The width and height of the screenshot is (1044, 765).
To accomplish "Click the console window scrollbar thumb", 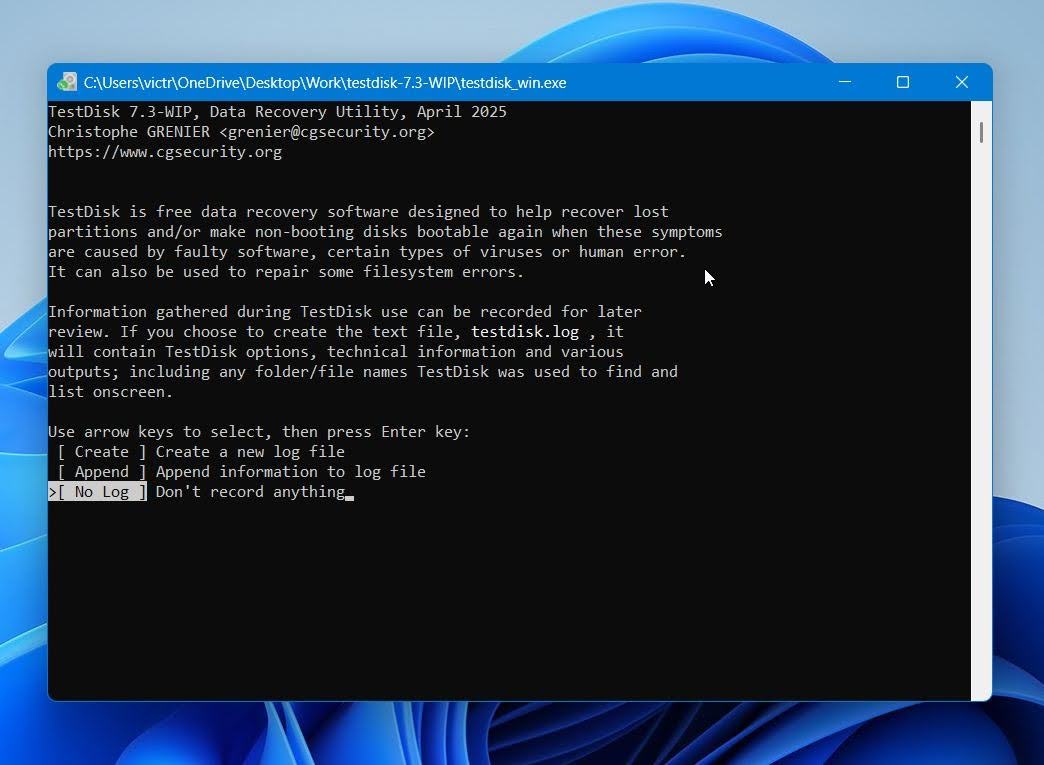I will (981, 132).
